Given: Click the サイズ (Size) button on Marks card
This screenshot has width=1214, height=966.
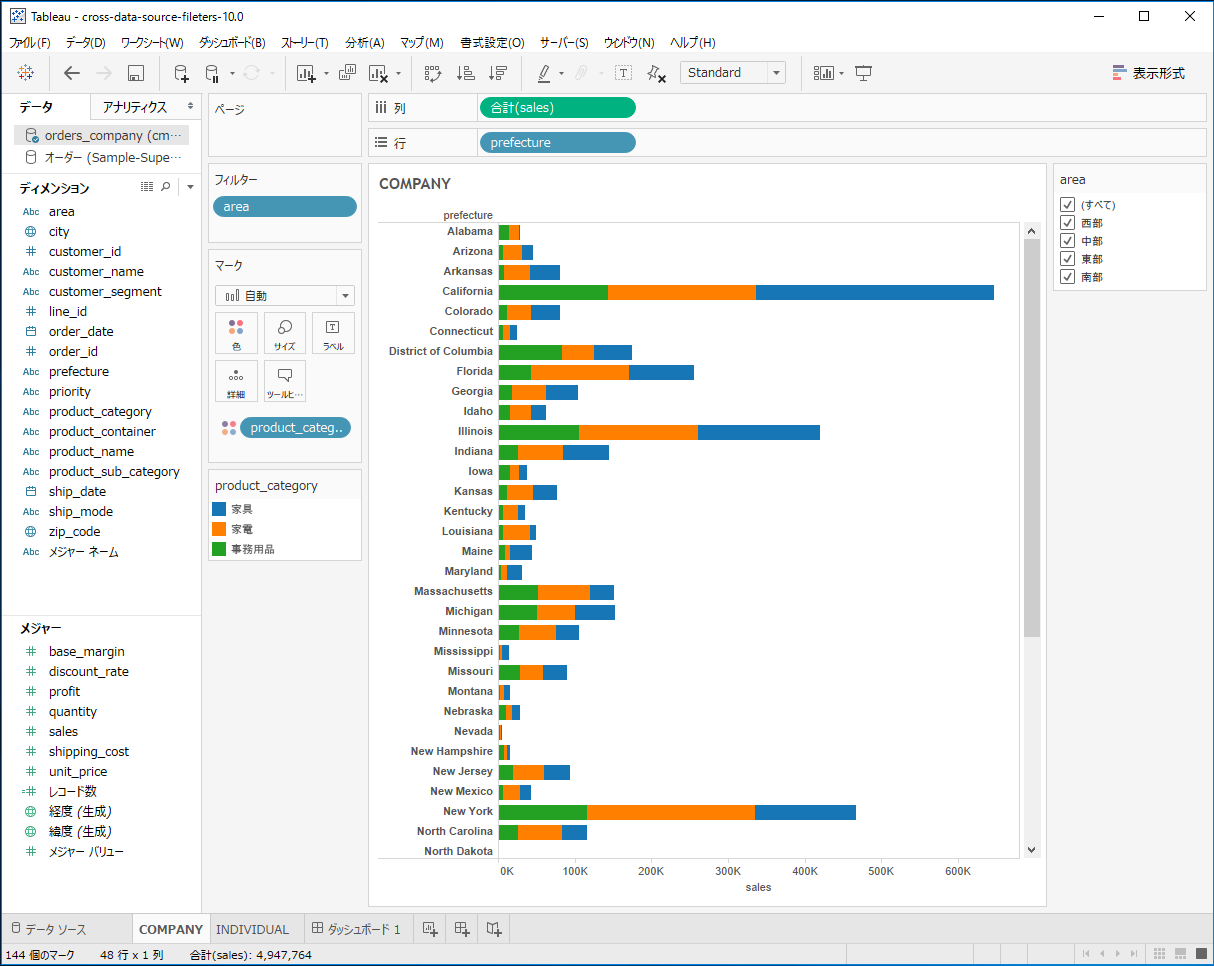Looking at the screenshot, I should (284, 333).
